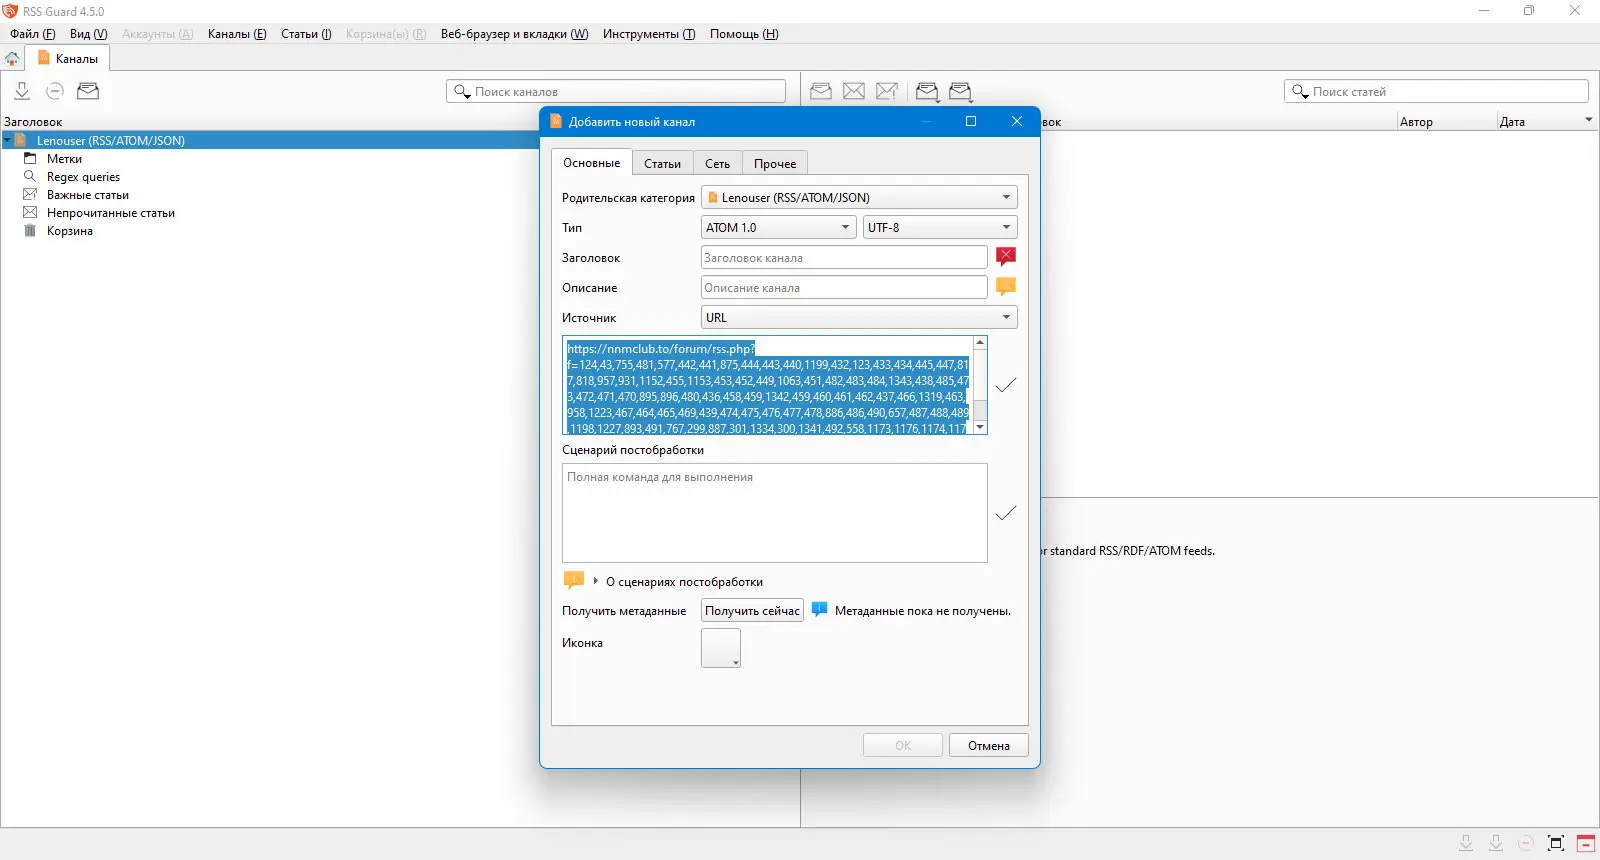Open articles list column header dropdown arrow

point(1588,120)
